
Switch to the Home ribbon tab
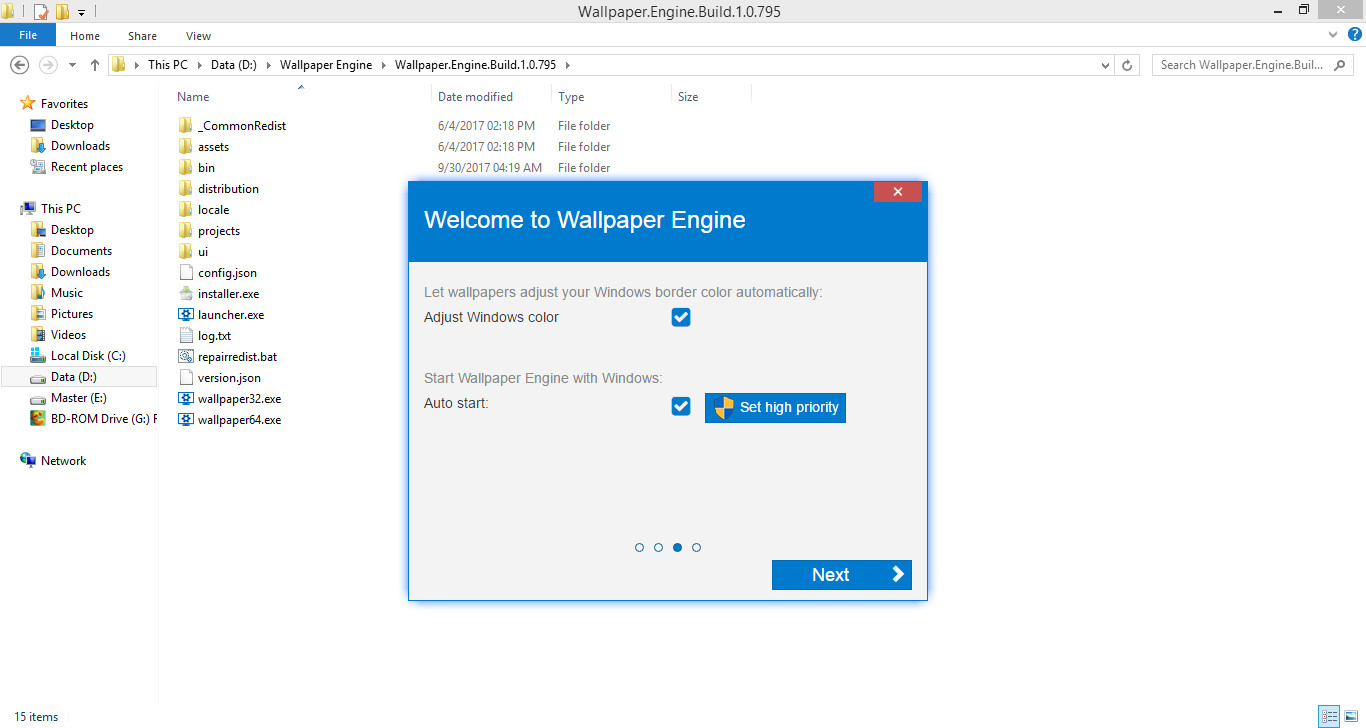85,36
